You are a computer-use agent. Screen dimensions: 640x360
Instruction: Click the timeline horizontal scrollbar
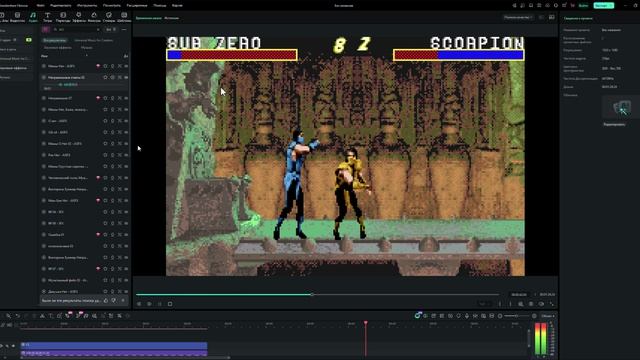point(124,358)
